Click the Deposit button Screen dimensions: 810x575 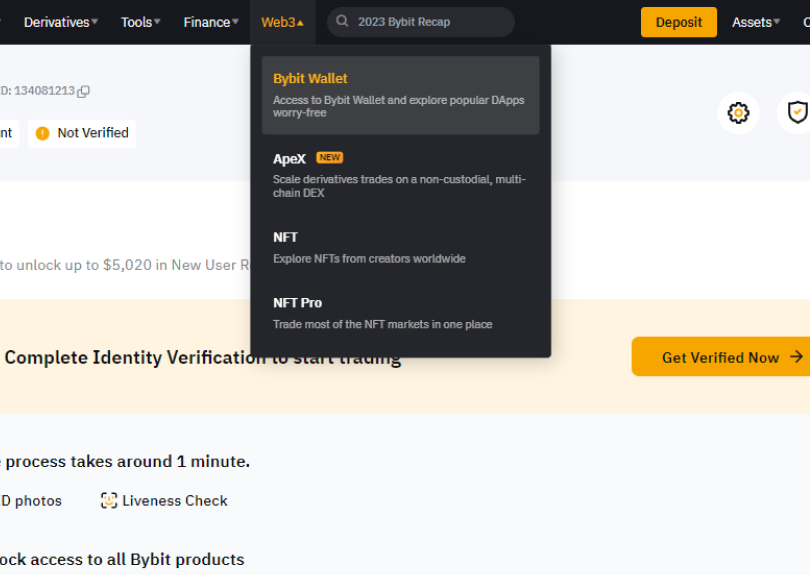point(679,22)
